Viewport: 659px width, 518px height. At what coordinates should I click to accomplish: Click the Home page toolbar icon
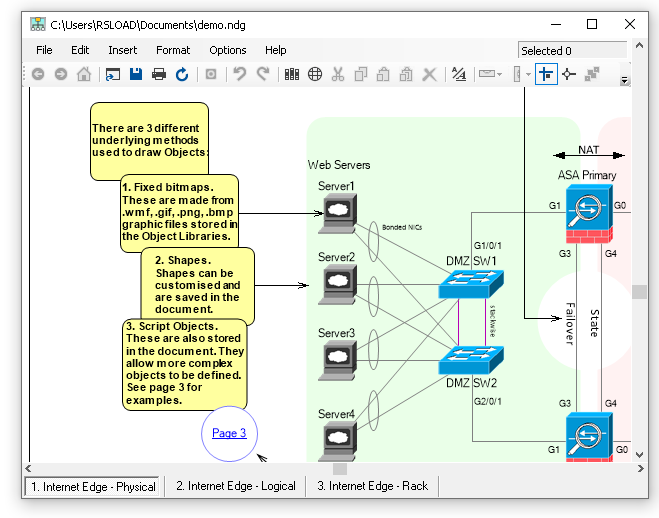(x=84, y=74)
